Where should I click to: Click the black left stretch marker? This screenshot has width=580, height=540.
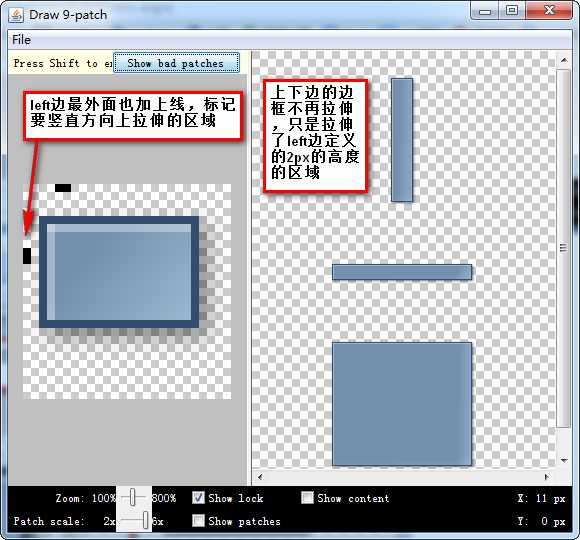pos(27,256)
